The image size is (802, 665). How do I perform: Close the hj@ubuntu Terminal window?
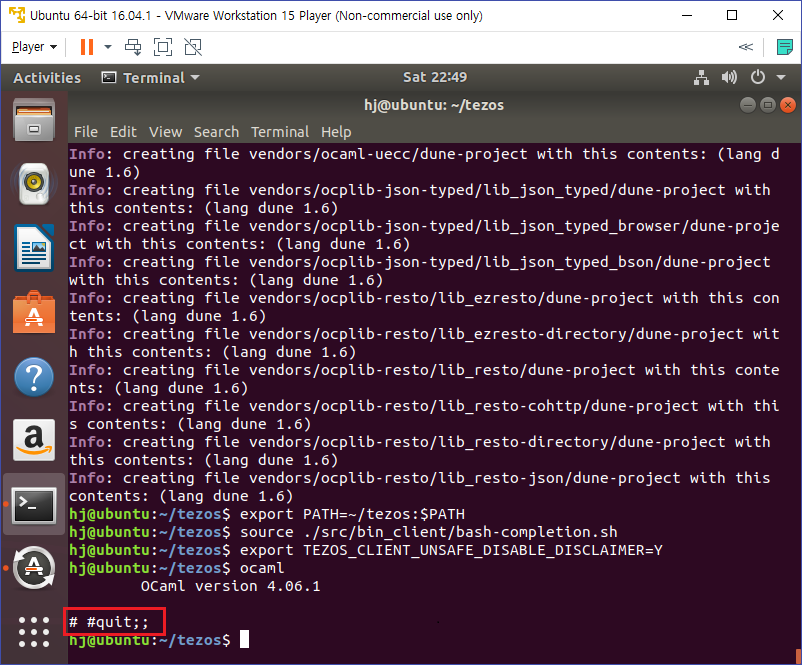[x=788, y=105]
